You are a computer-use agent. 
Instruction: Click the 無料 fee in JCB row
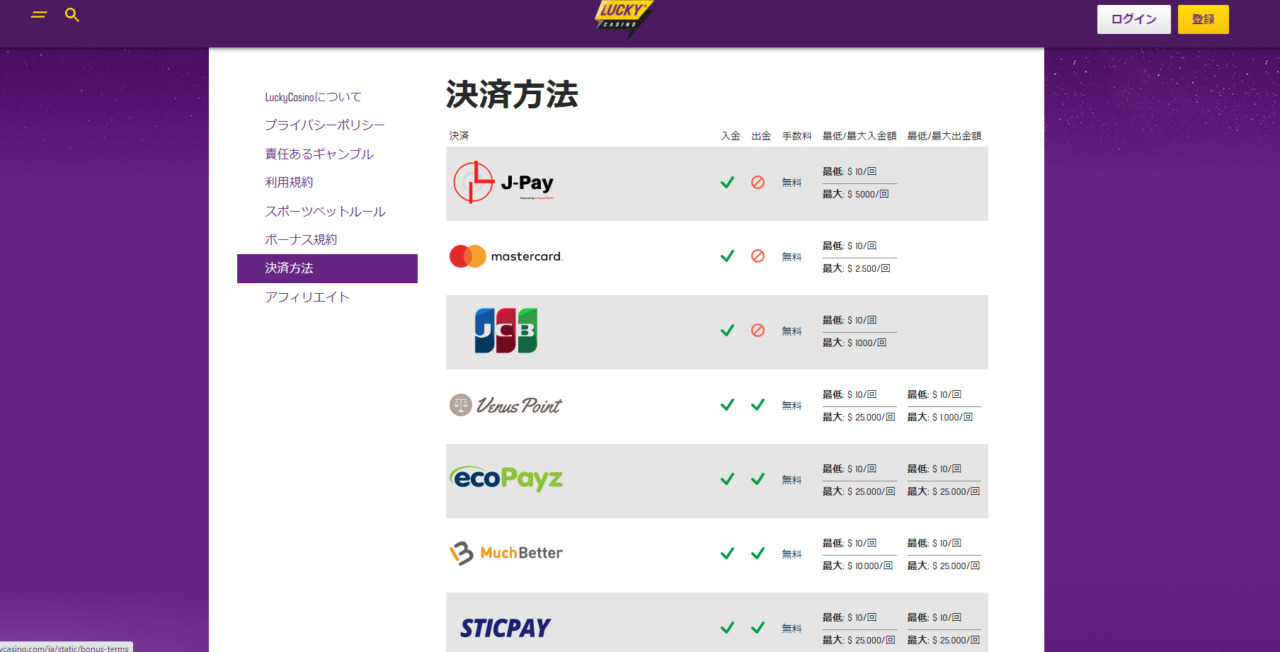[x=792, y=331]
